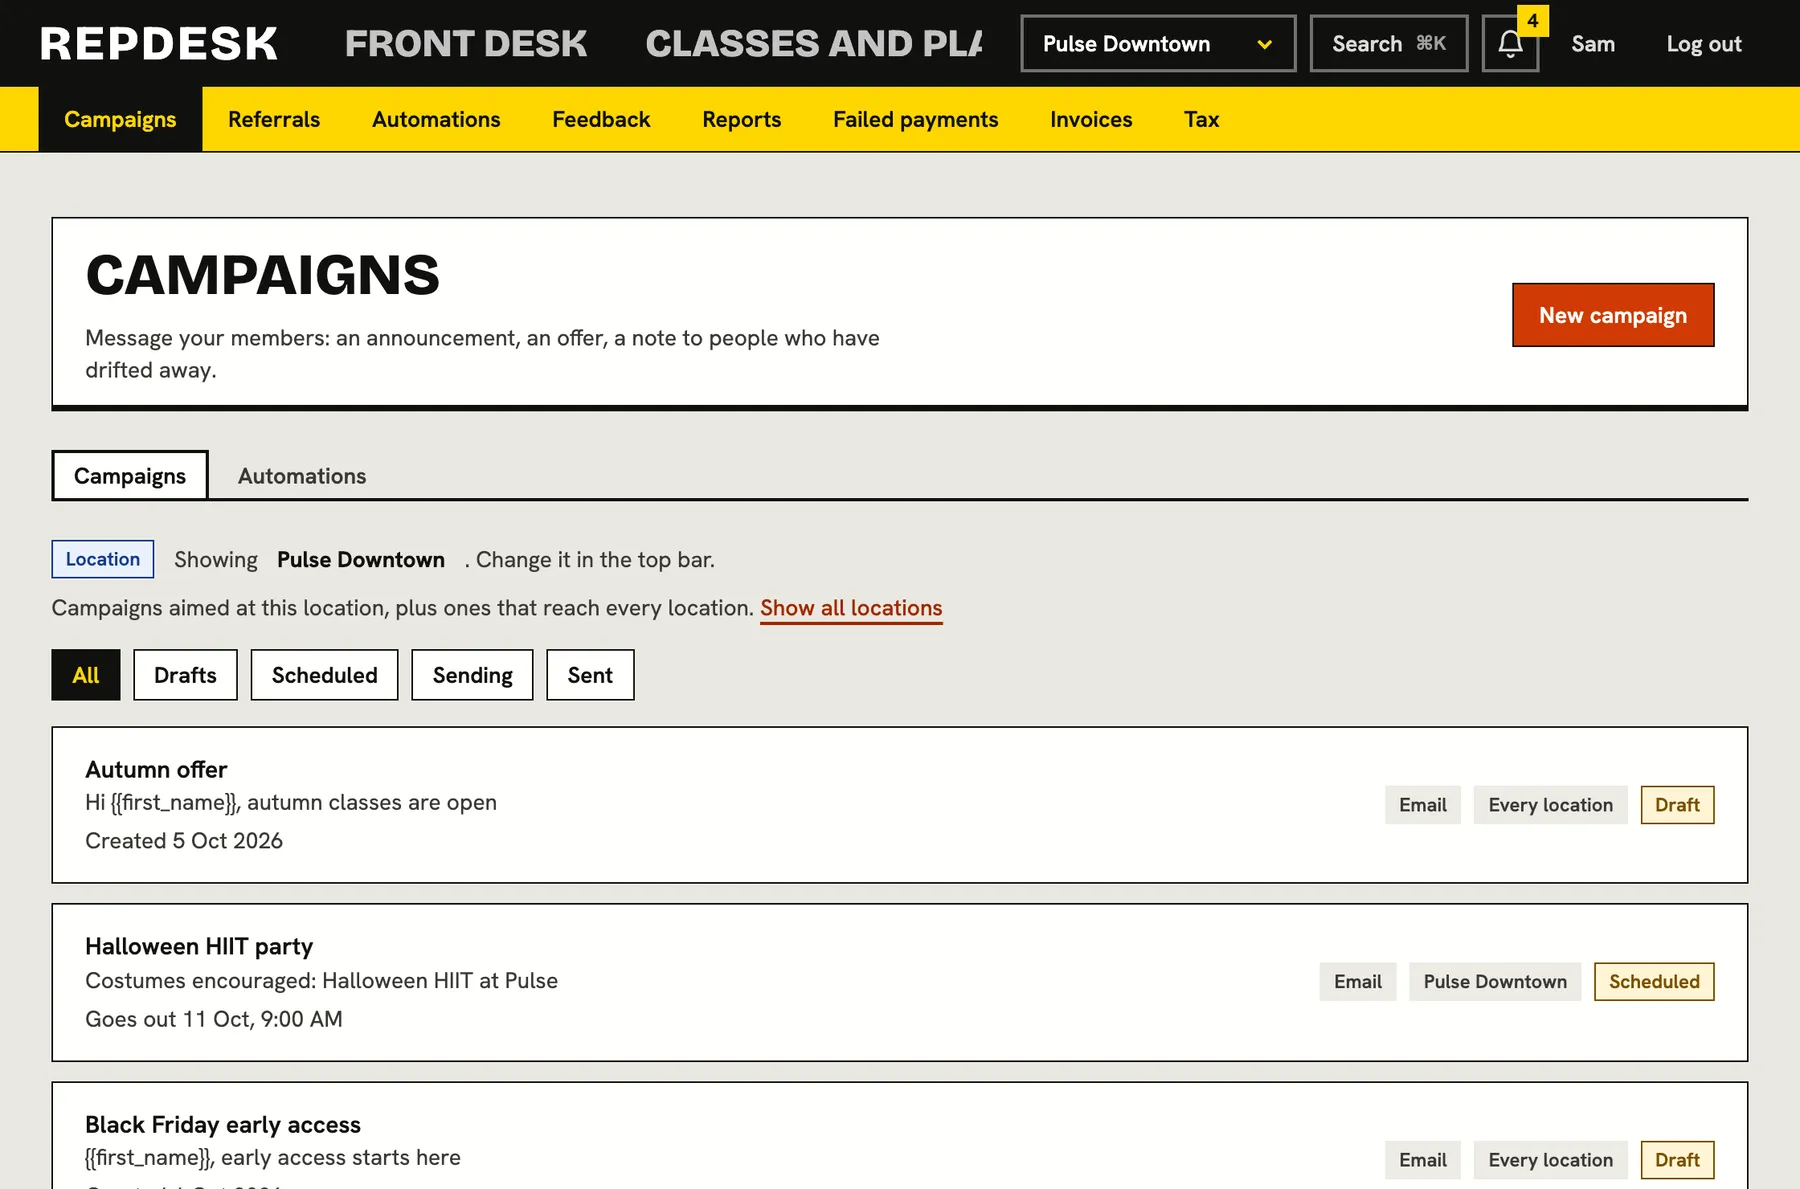Click Show all locations link
Viewport: 1800px width, 1189px height.
click(x=851, y=608)
